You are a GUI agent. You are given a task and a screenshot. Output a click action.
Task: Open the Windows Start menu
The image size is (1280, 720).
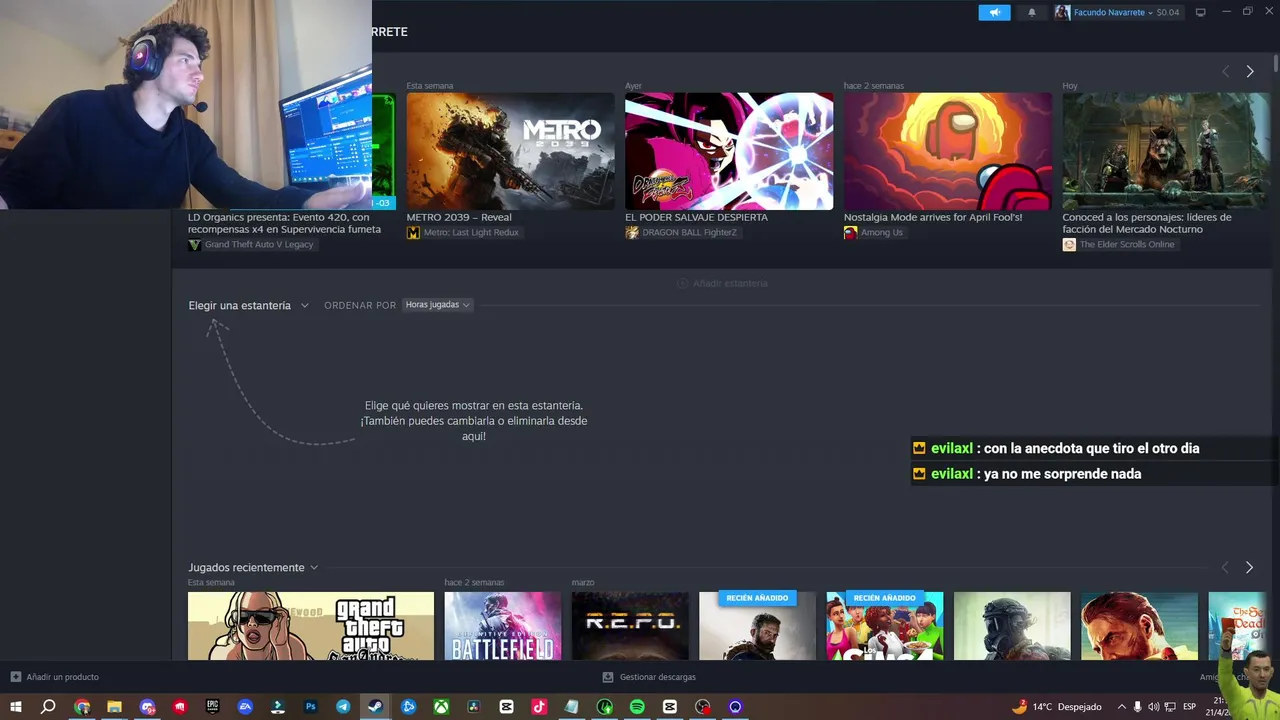click(16, 706)
